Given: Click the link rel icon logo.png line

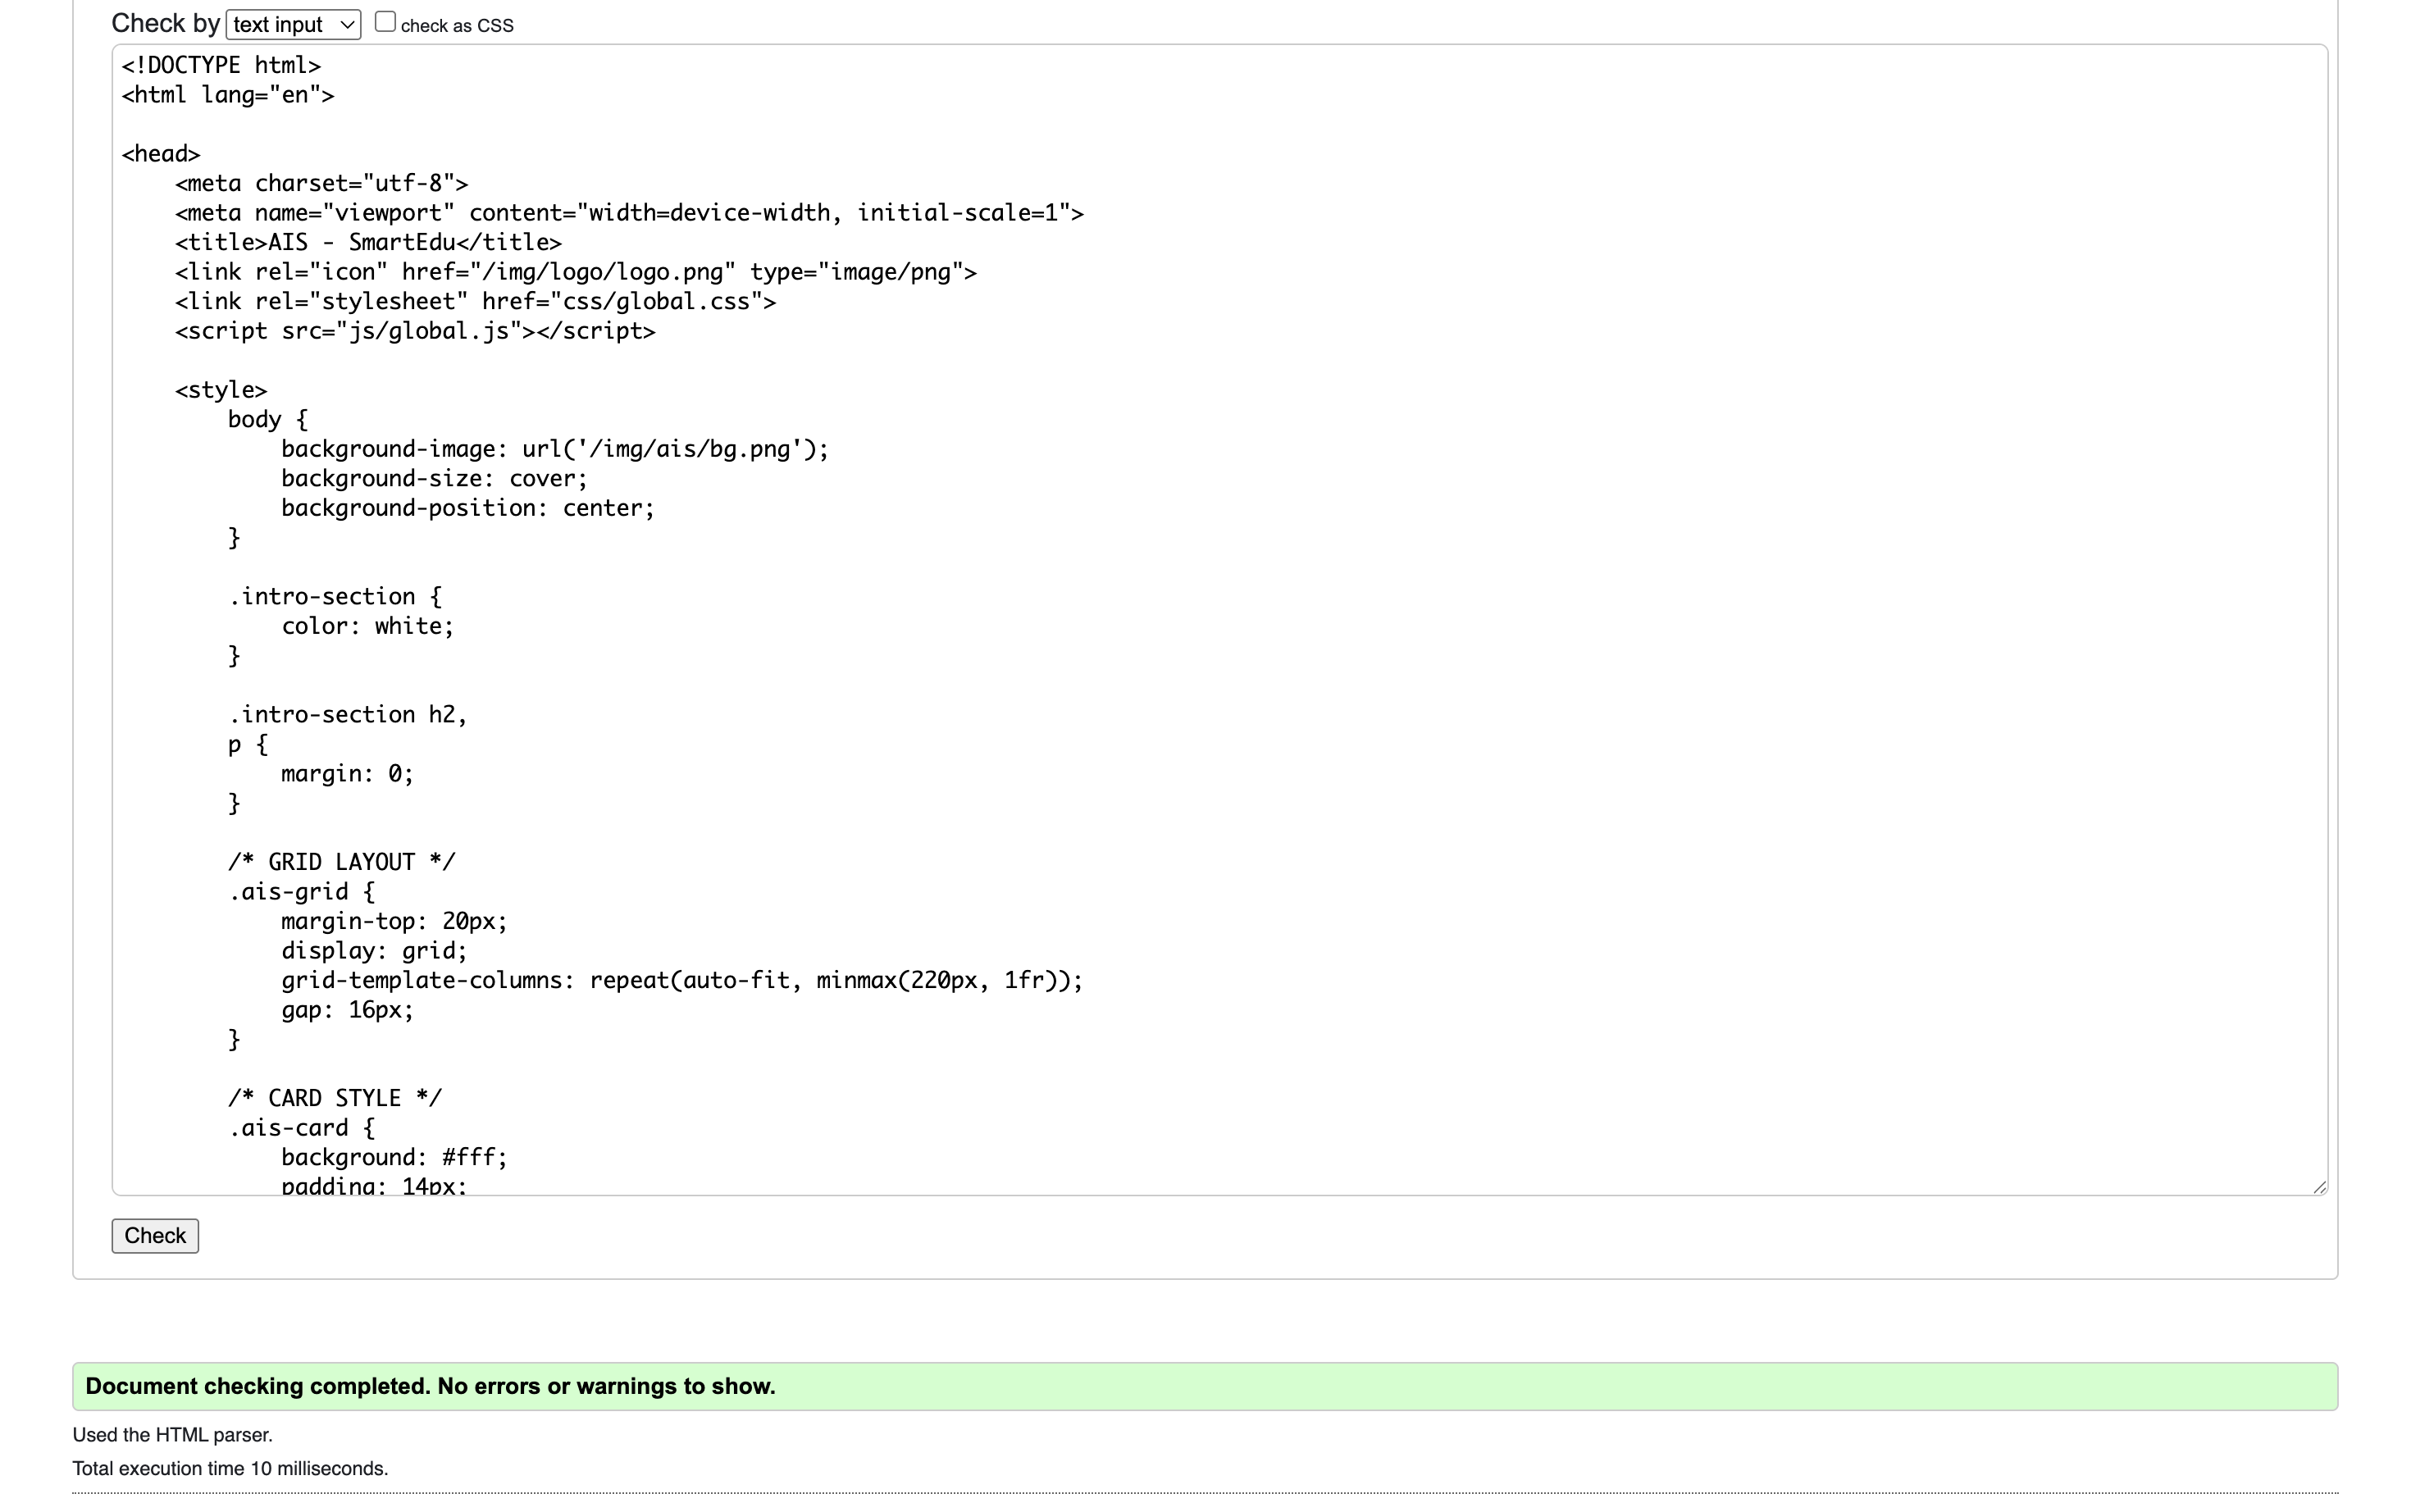Looking at the screenshot, I should 575,272.
